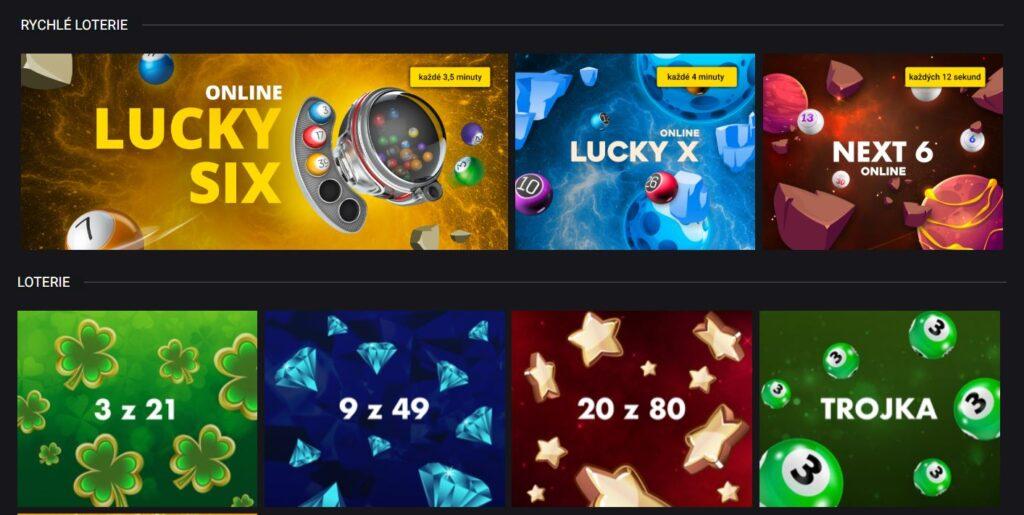The height and width of the screenshot is (515, 1024).
Task: Click the white number 13 ball in Next 6
Action: [808, 120]
